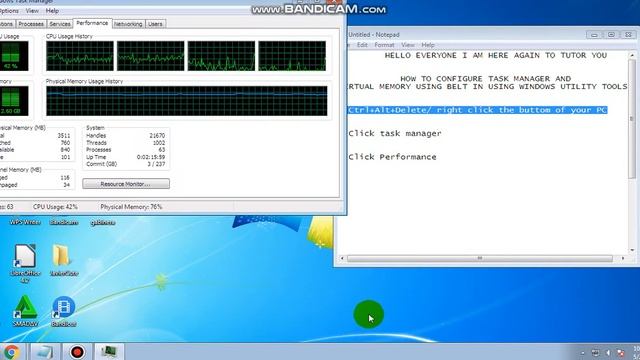Open Bandicam recorder in the taskbar

click(77, 352)
